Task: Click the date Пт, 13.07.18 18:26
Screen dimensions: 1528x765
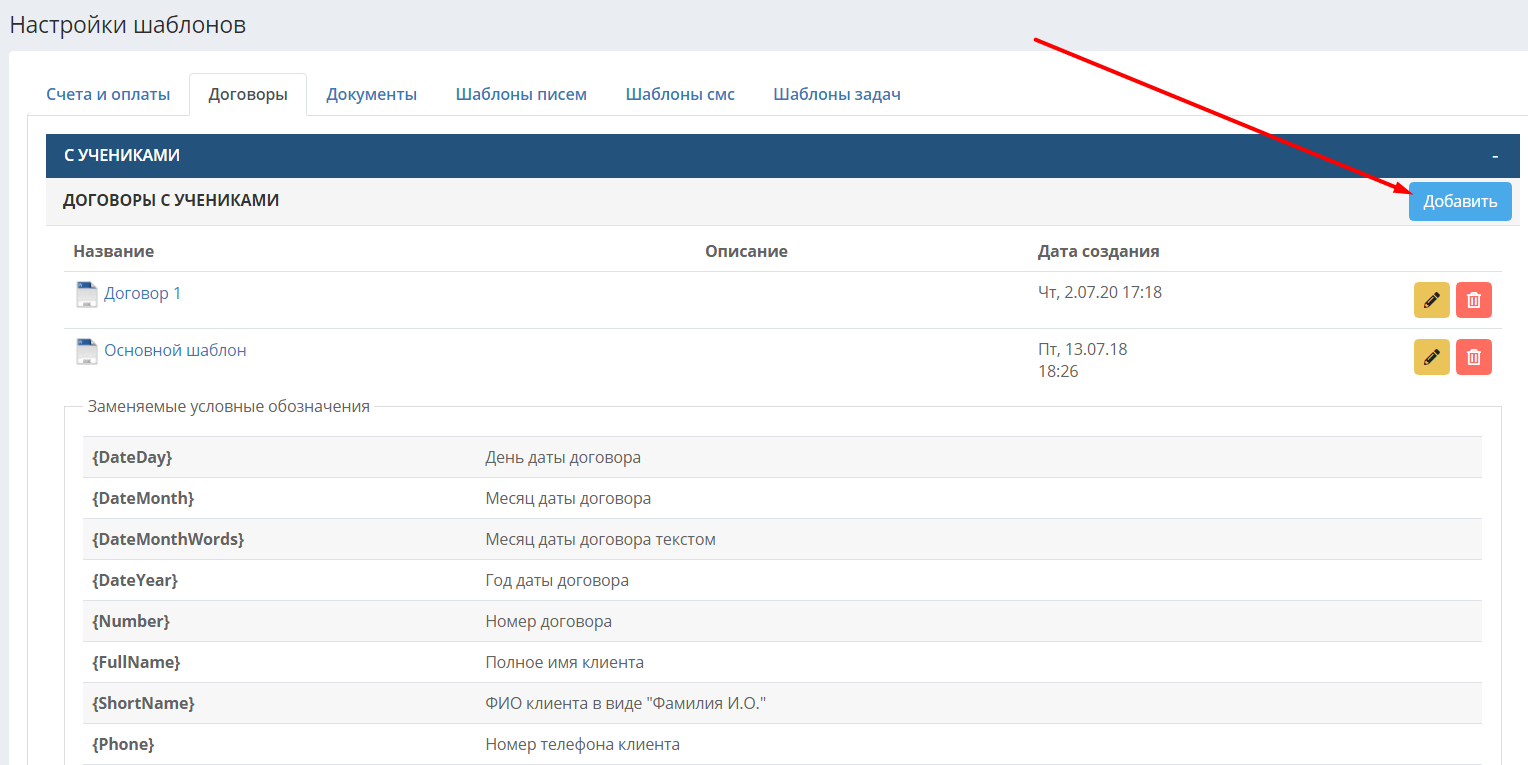Action: [1083, 360]
